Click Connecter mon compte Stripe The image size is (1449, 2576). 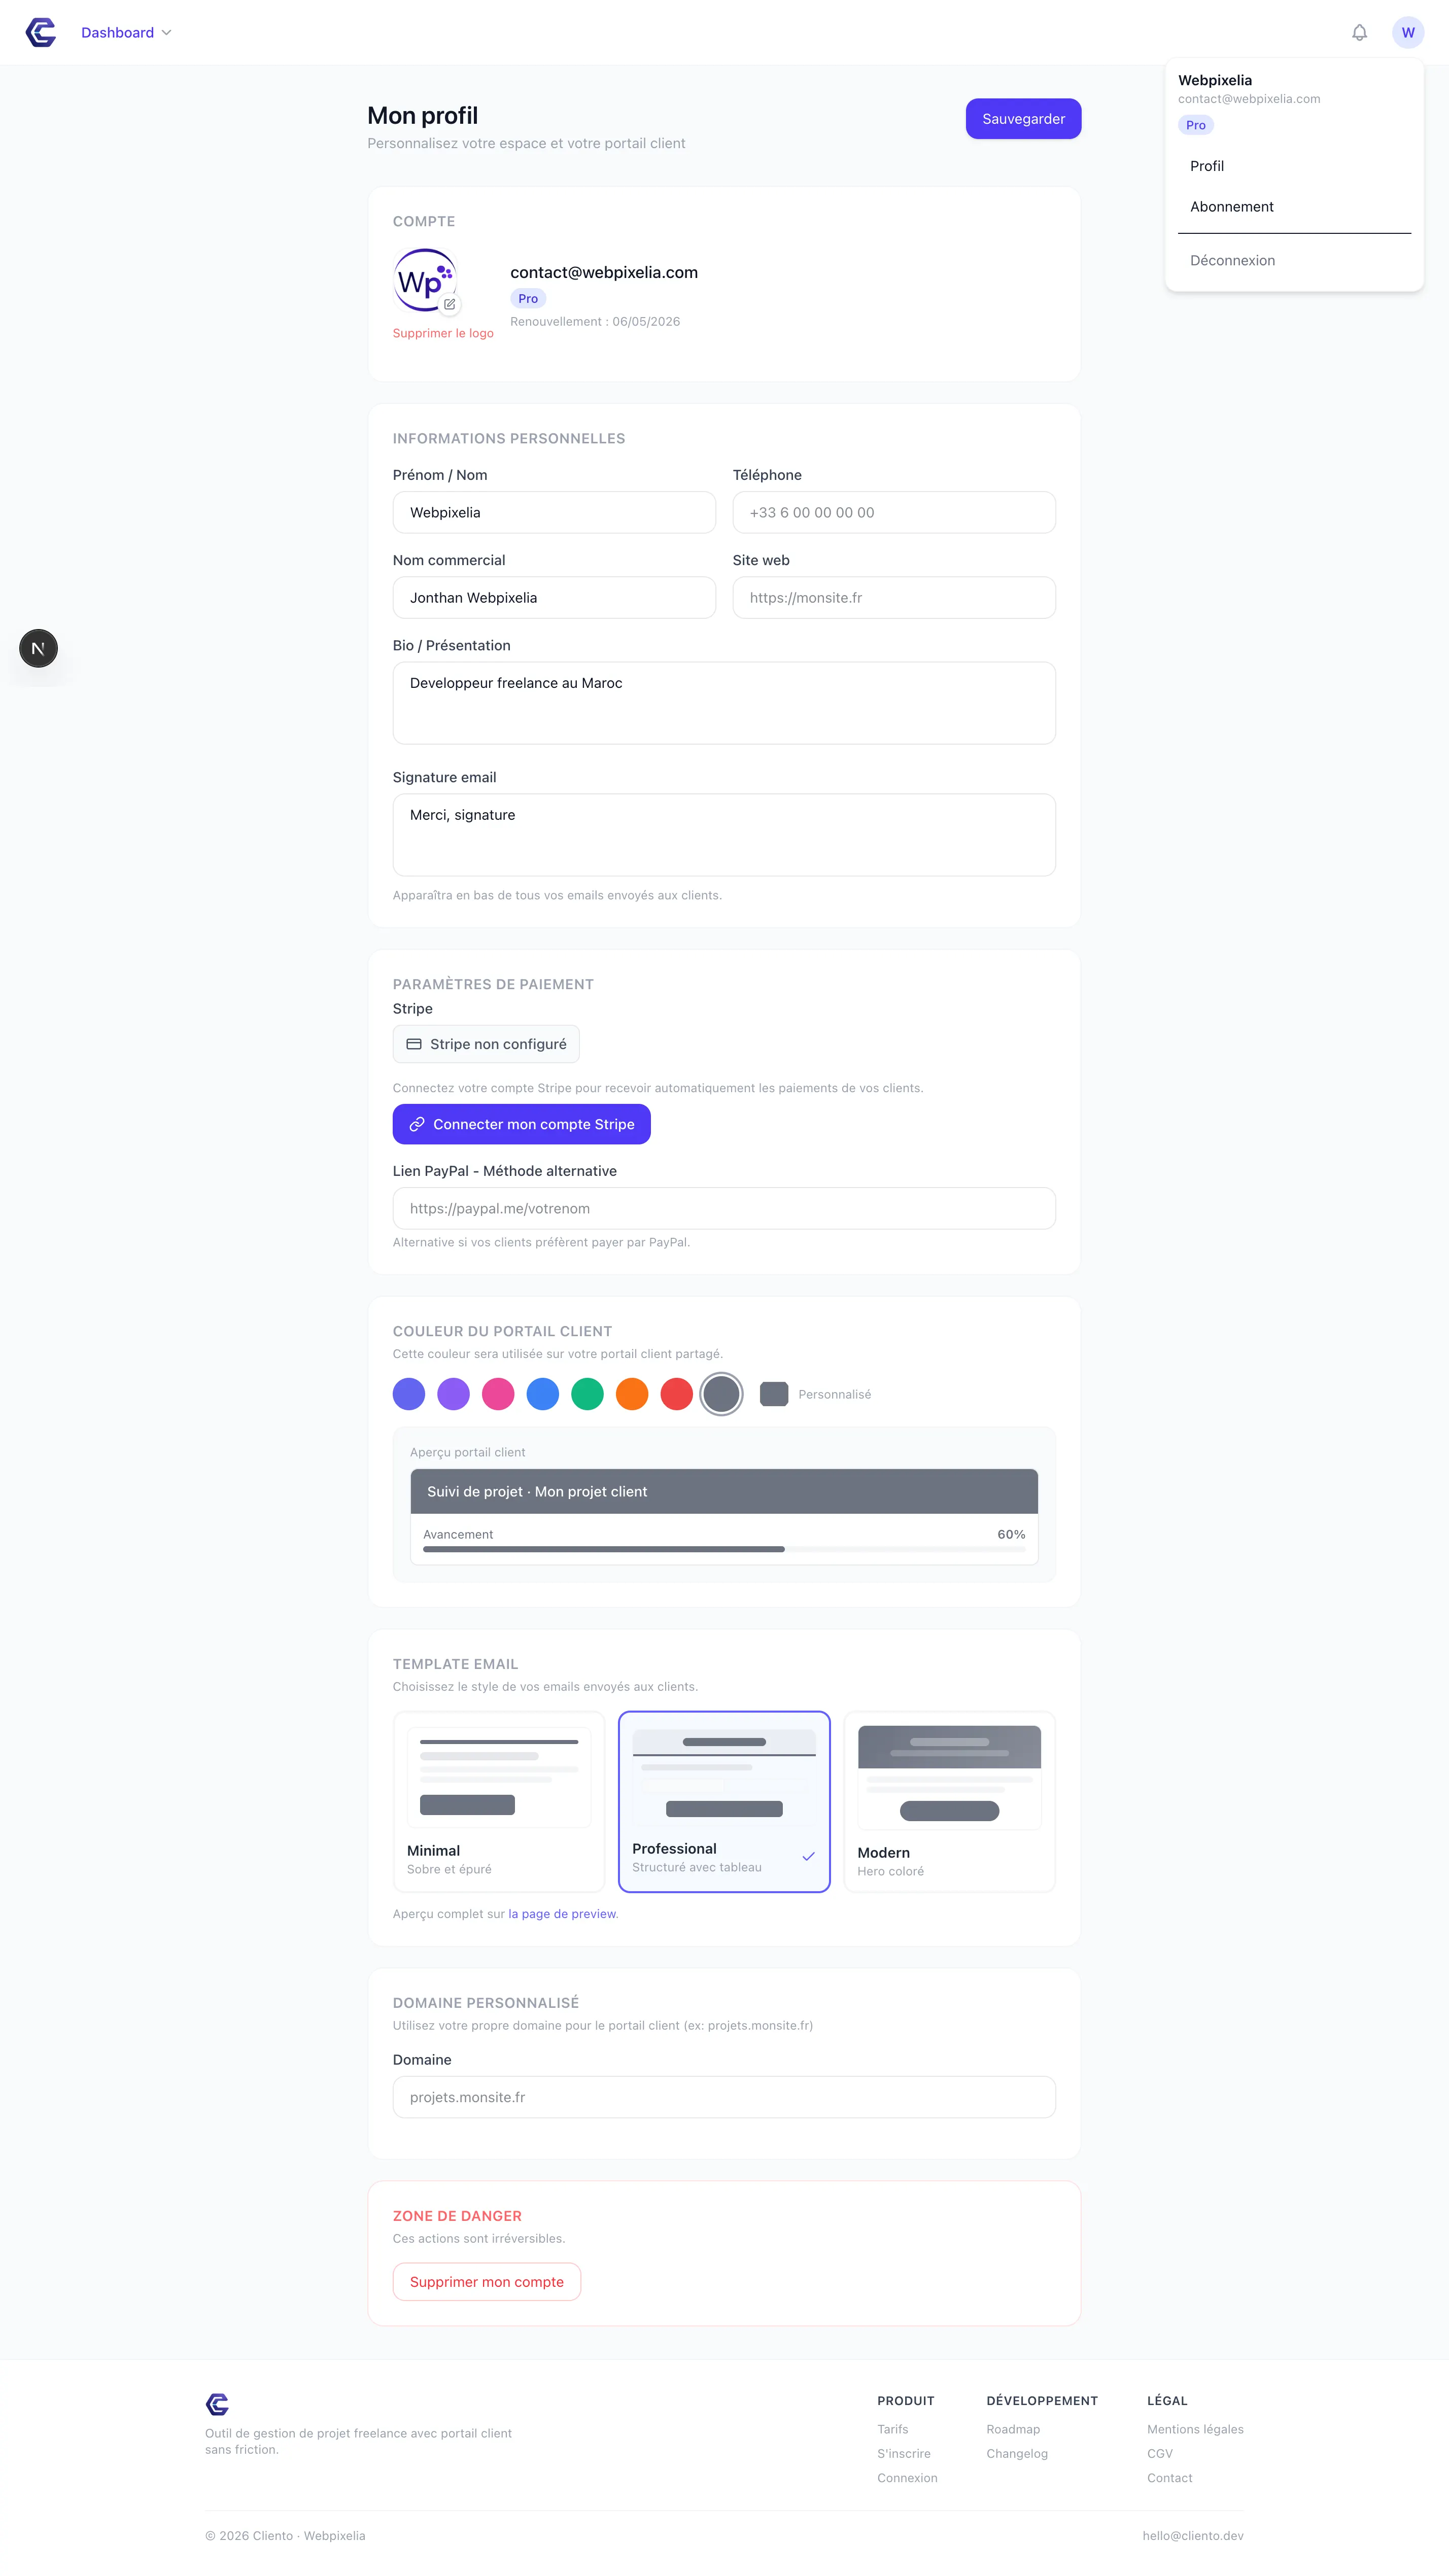click(x=521, y=1124)
